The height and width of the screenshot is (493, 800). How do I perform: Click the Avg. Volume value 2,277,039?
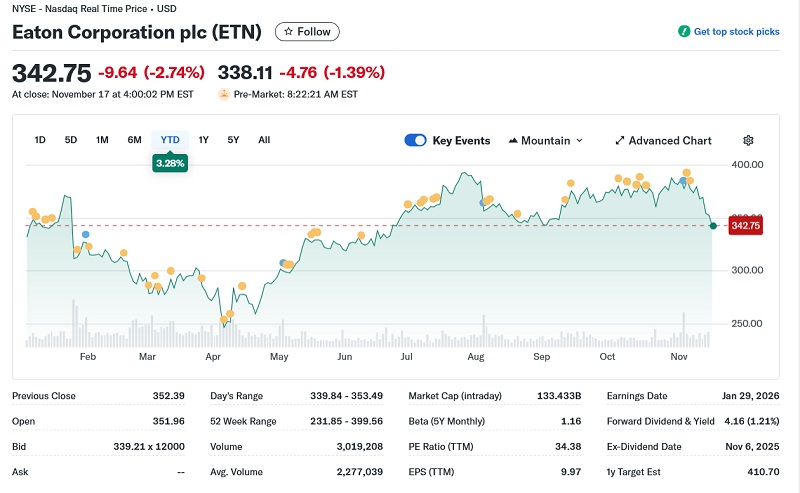pyautogui.click(x=360, y=472)
